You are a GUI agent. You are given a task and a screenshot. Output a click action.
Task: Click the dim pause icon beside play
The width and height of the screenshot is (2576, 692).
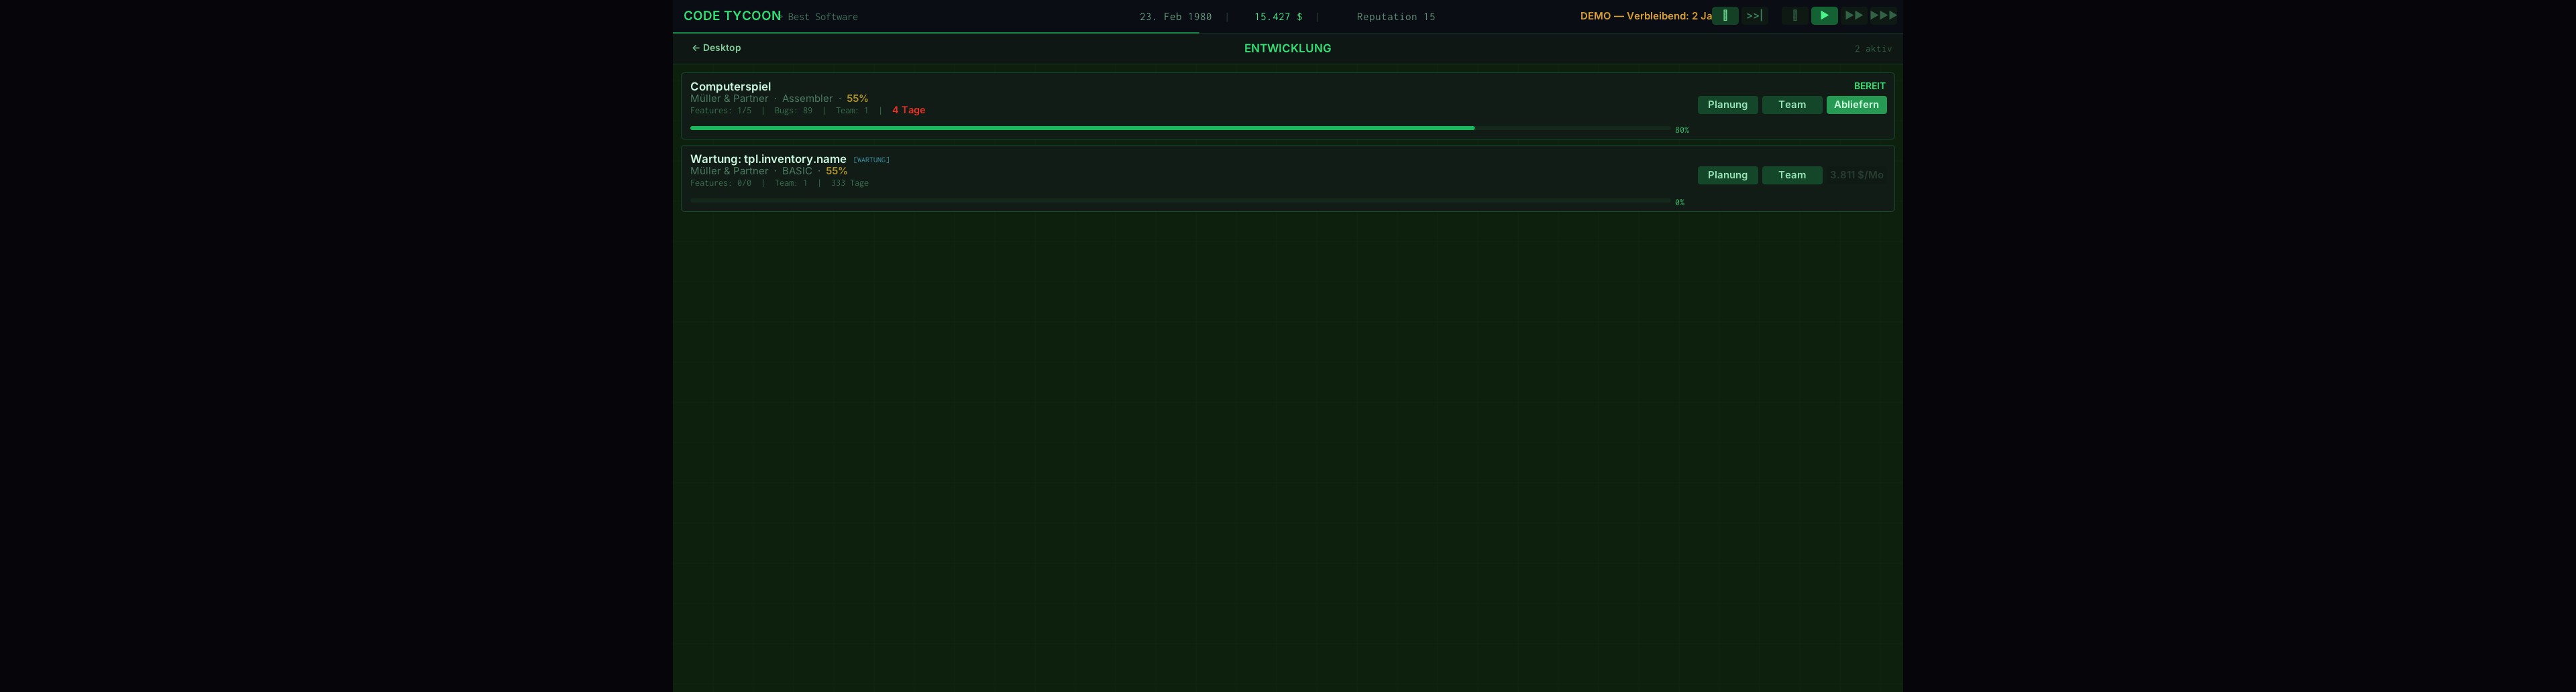[1794, 16]
